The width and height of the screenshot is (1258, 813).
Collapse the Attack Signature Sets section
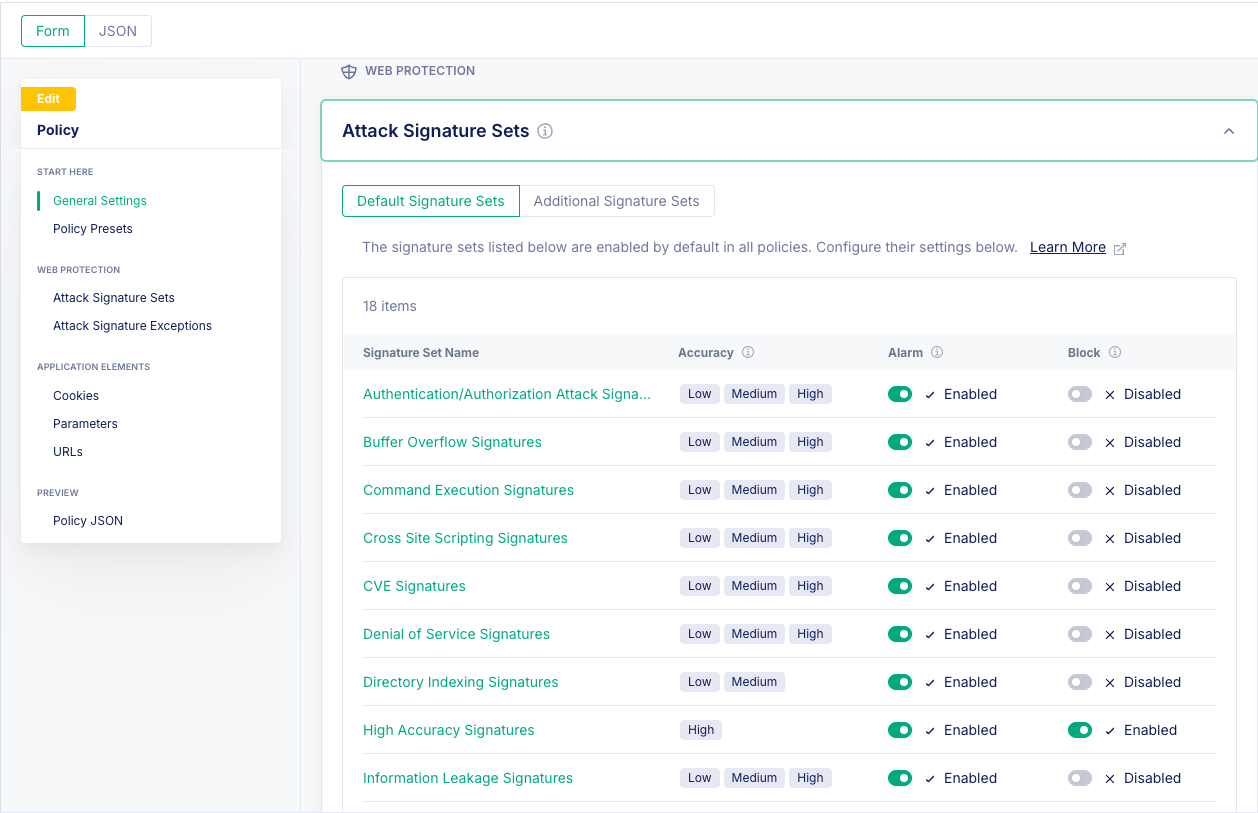(x=1228, y=130)
